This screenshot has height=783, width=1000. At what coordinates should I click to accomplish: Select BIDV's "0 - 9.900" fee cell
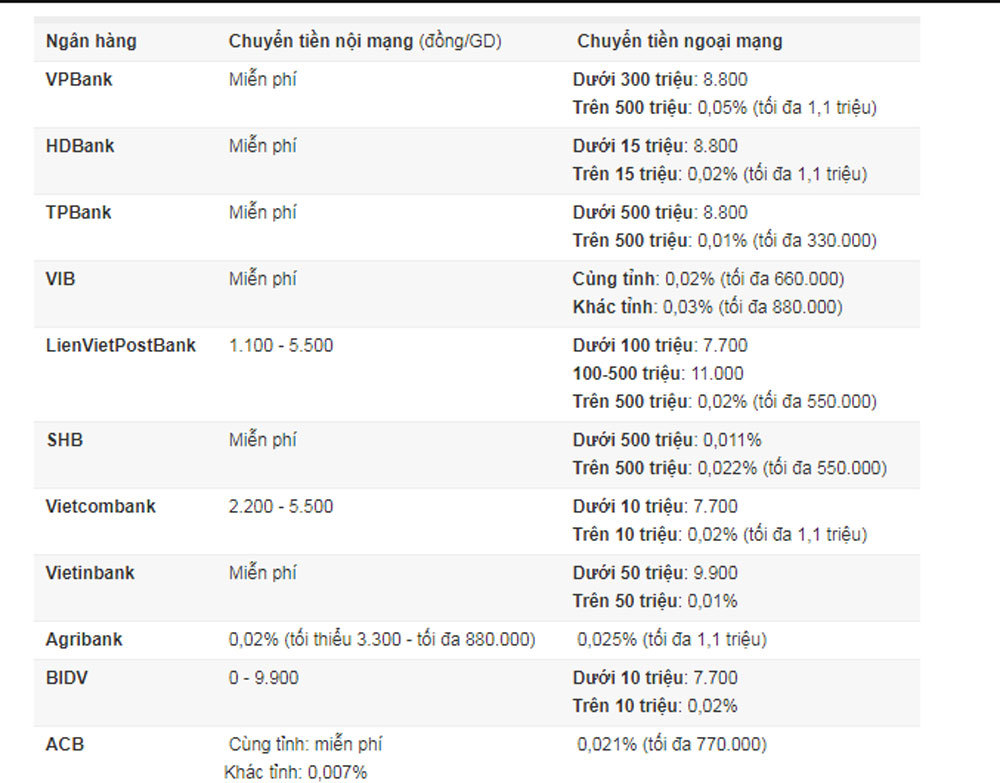coord(263,678)
